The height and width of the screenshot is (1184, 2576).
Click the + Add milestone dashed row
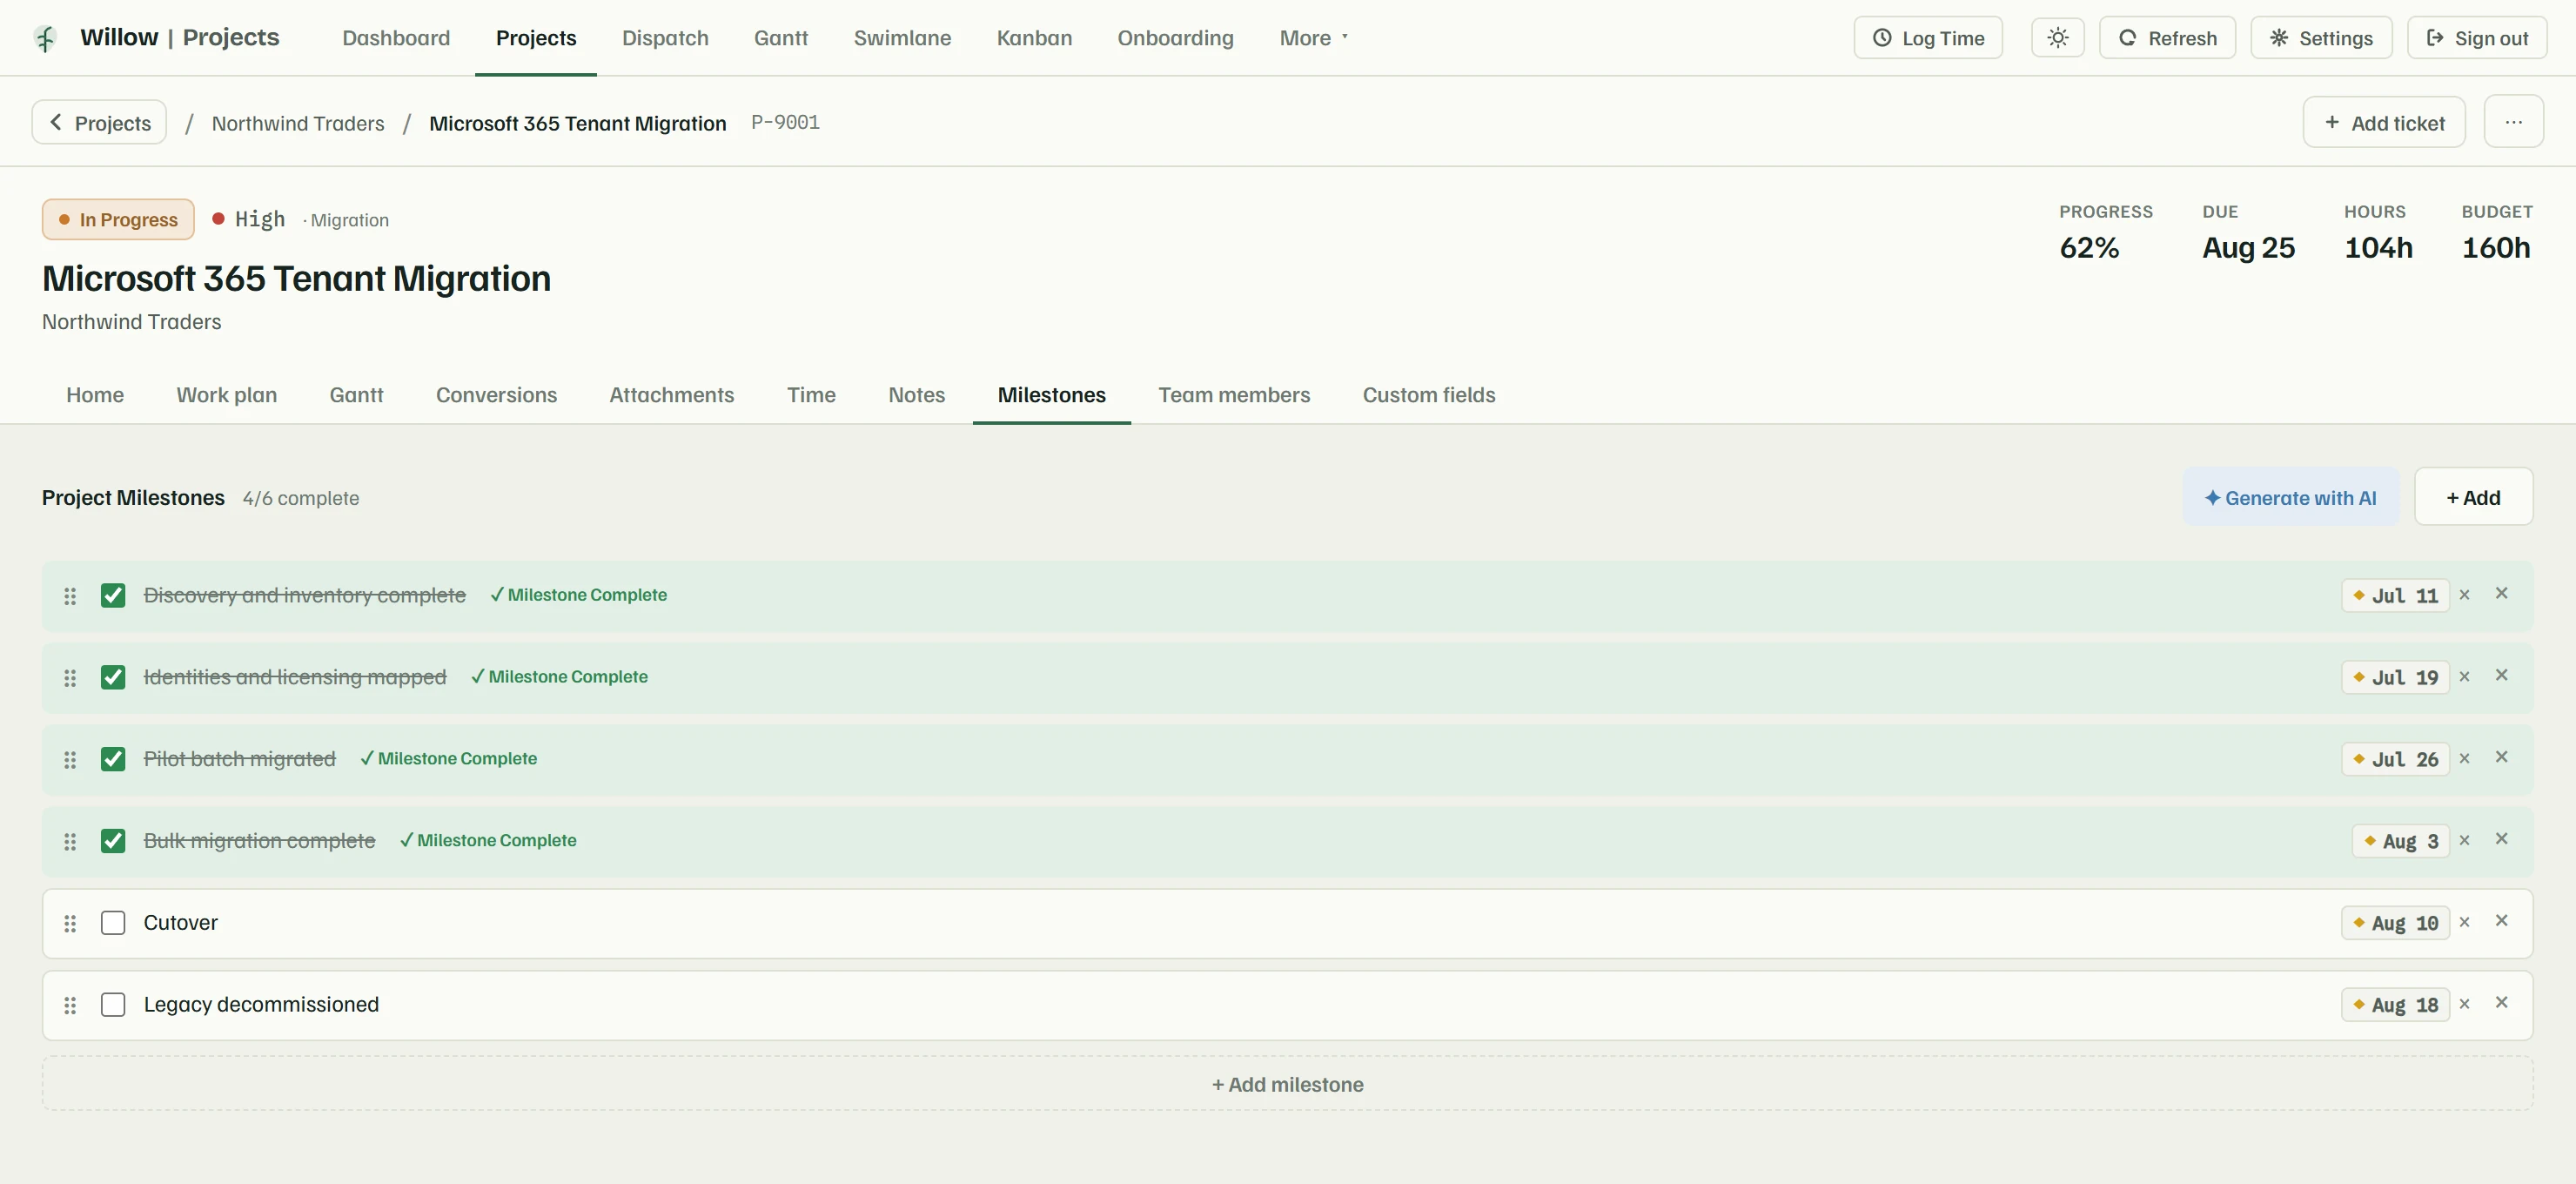tap(1287, 1084)
